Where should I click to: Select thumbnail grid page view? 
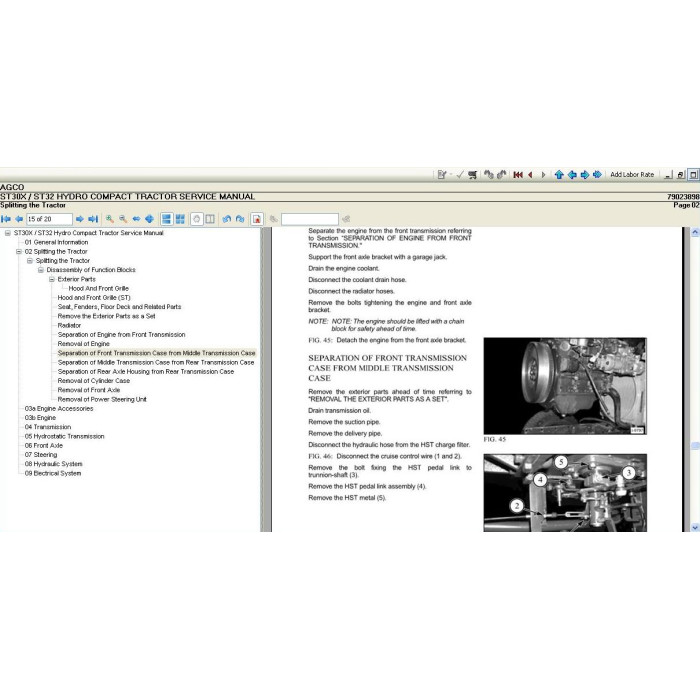click(x=180, y=219)
